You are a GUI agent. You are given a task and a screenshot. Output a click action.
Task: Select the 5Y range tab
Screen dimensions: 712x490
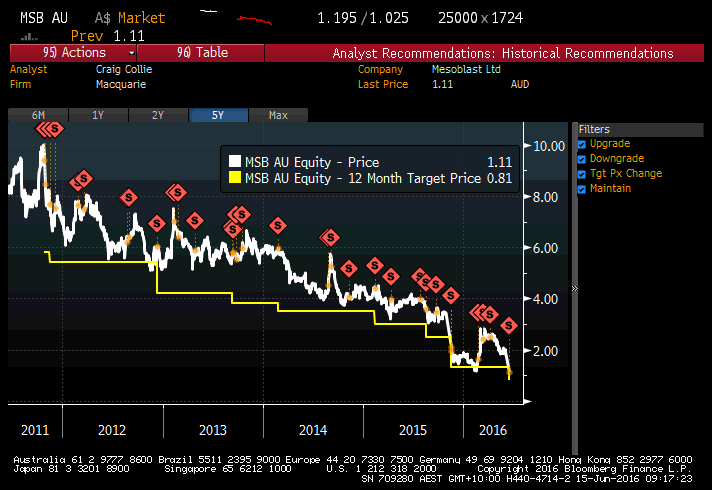(x=218, y=115)
